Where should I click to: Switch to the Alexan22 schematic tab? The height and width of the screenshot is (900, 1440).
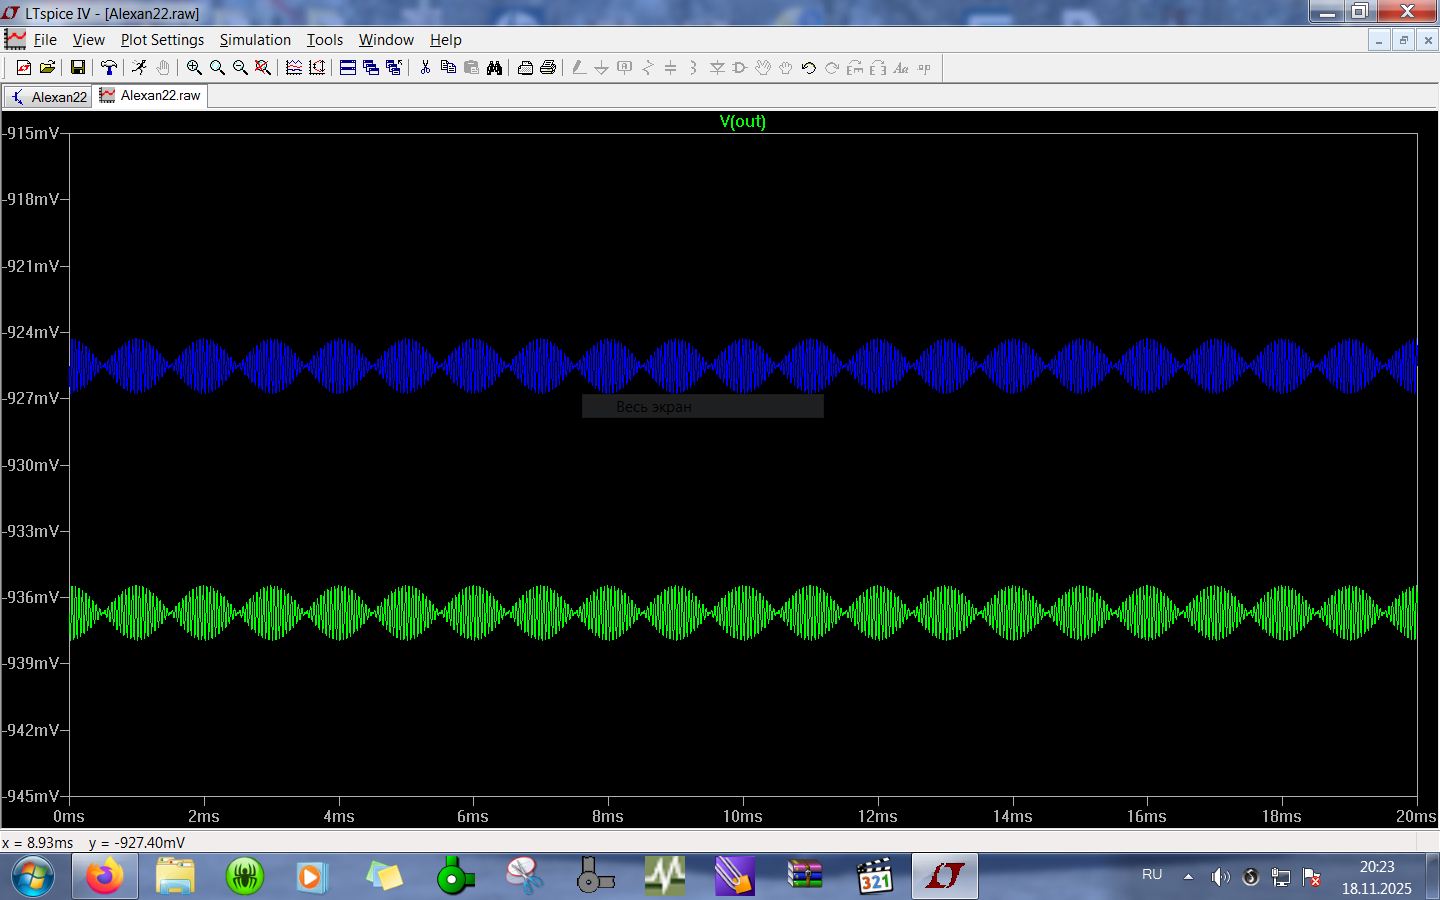pos(48,97)
